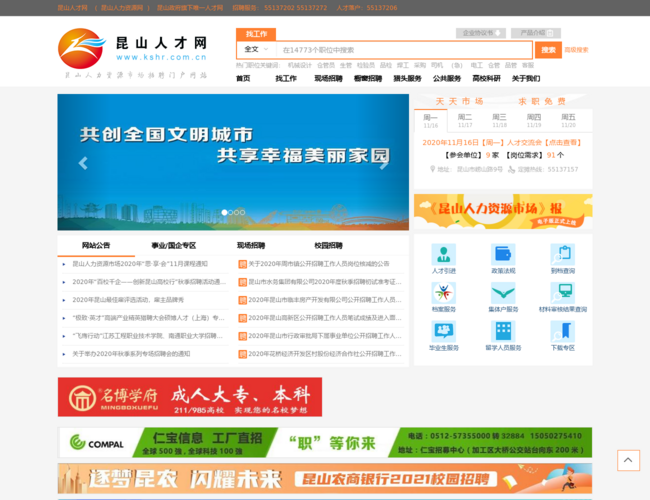The image size is (650, 500).
Task: Open 找工作 in the navigation bar
Action: [x=286, y=78]
